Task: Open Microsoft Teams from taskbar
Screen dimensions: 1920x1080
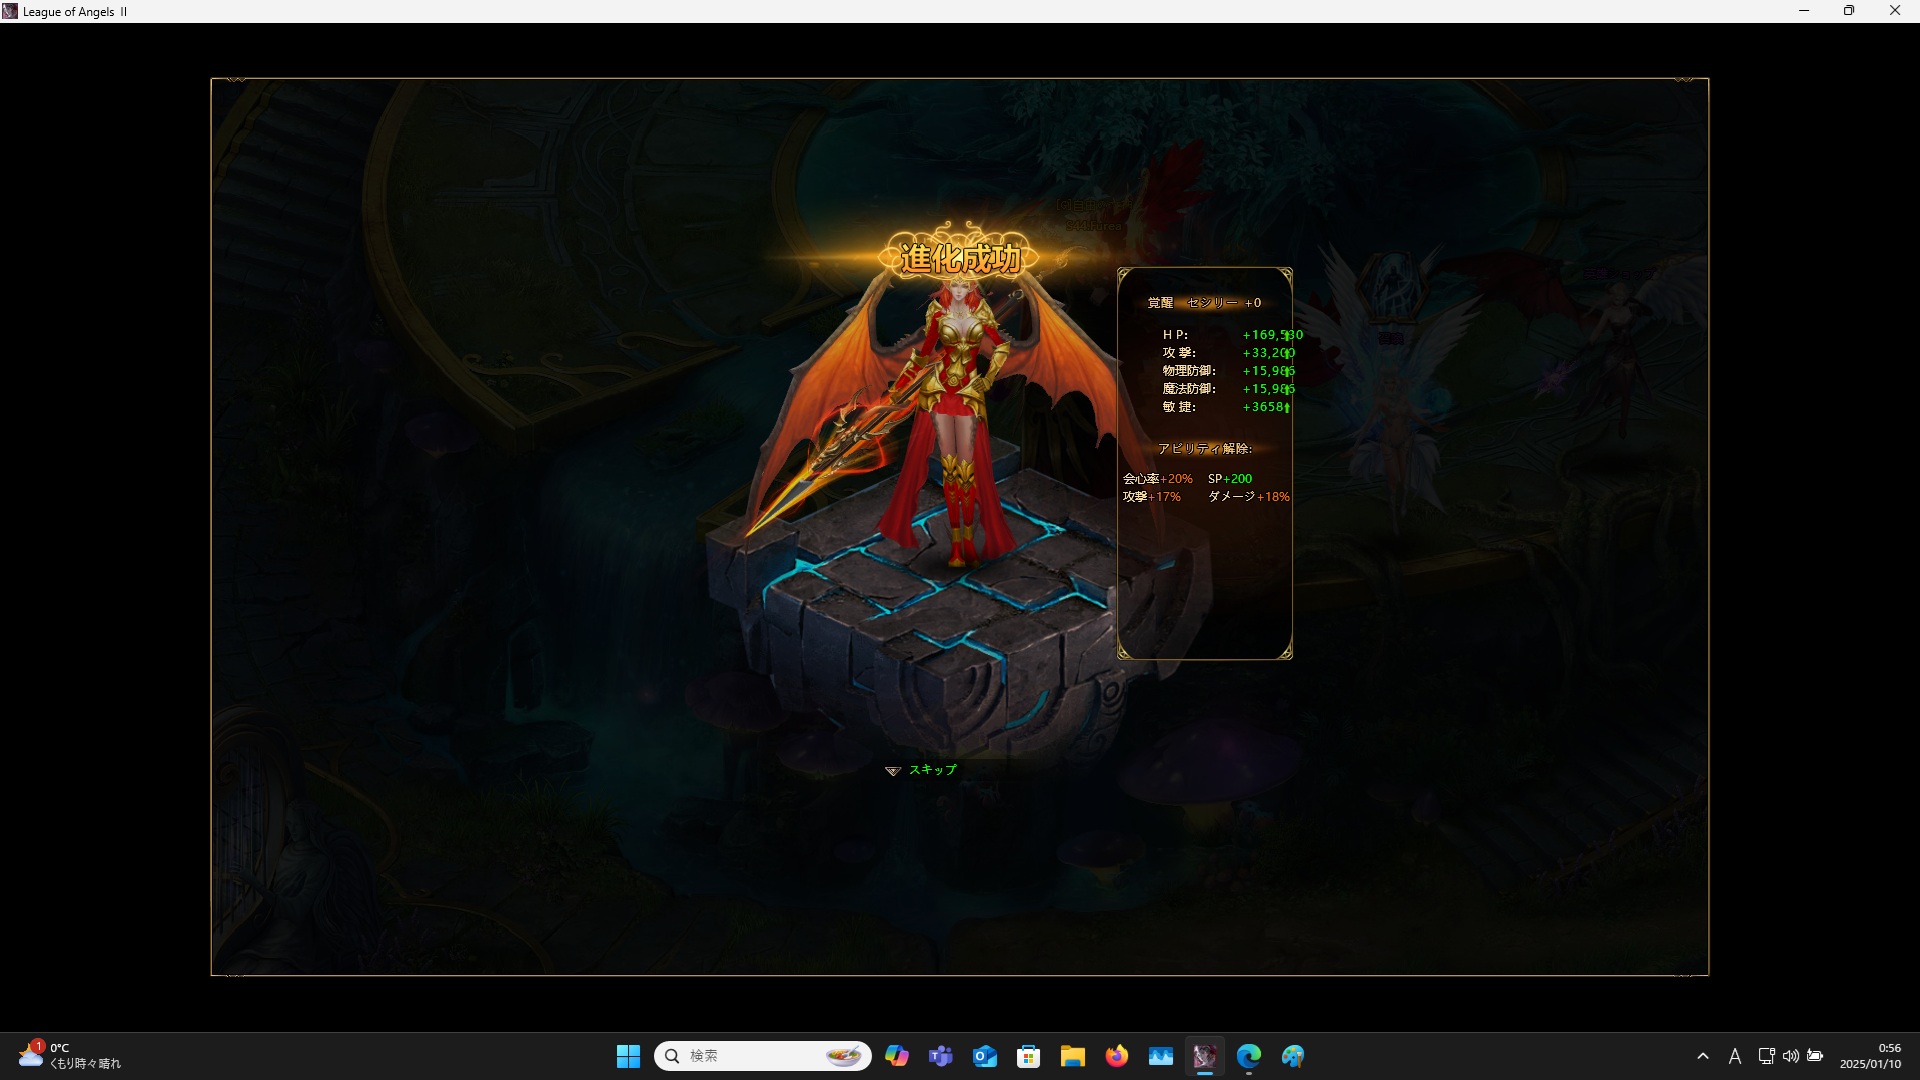Action: click(x=941, y=1056)
